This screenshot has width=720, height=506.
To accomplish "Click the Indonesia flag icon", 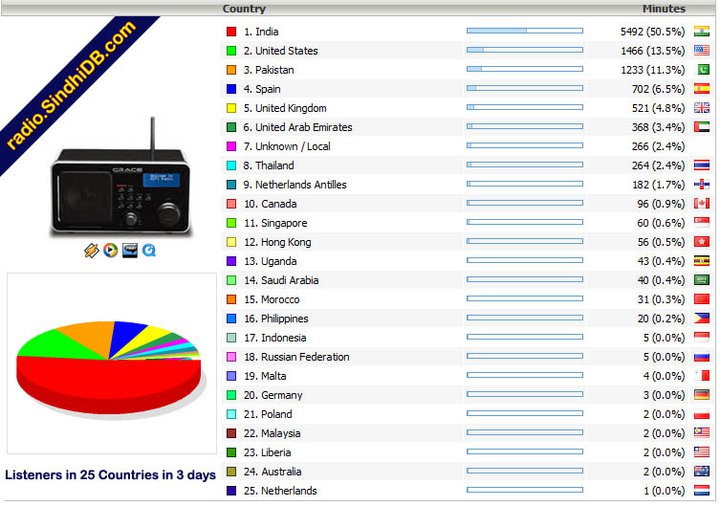I will [702, 337].
